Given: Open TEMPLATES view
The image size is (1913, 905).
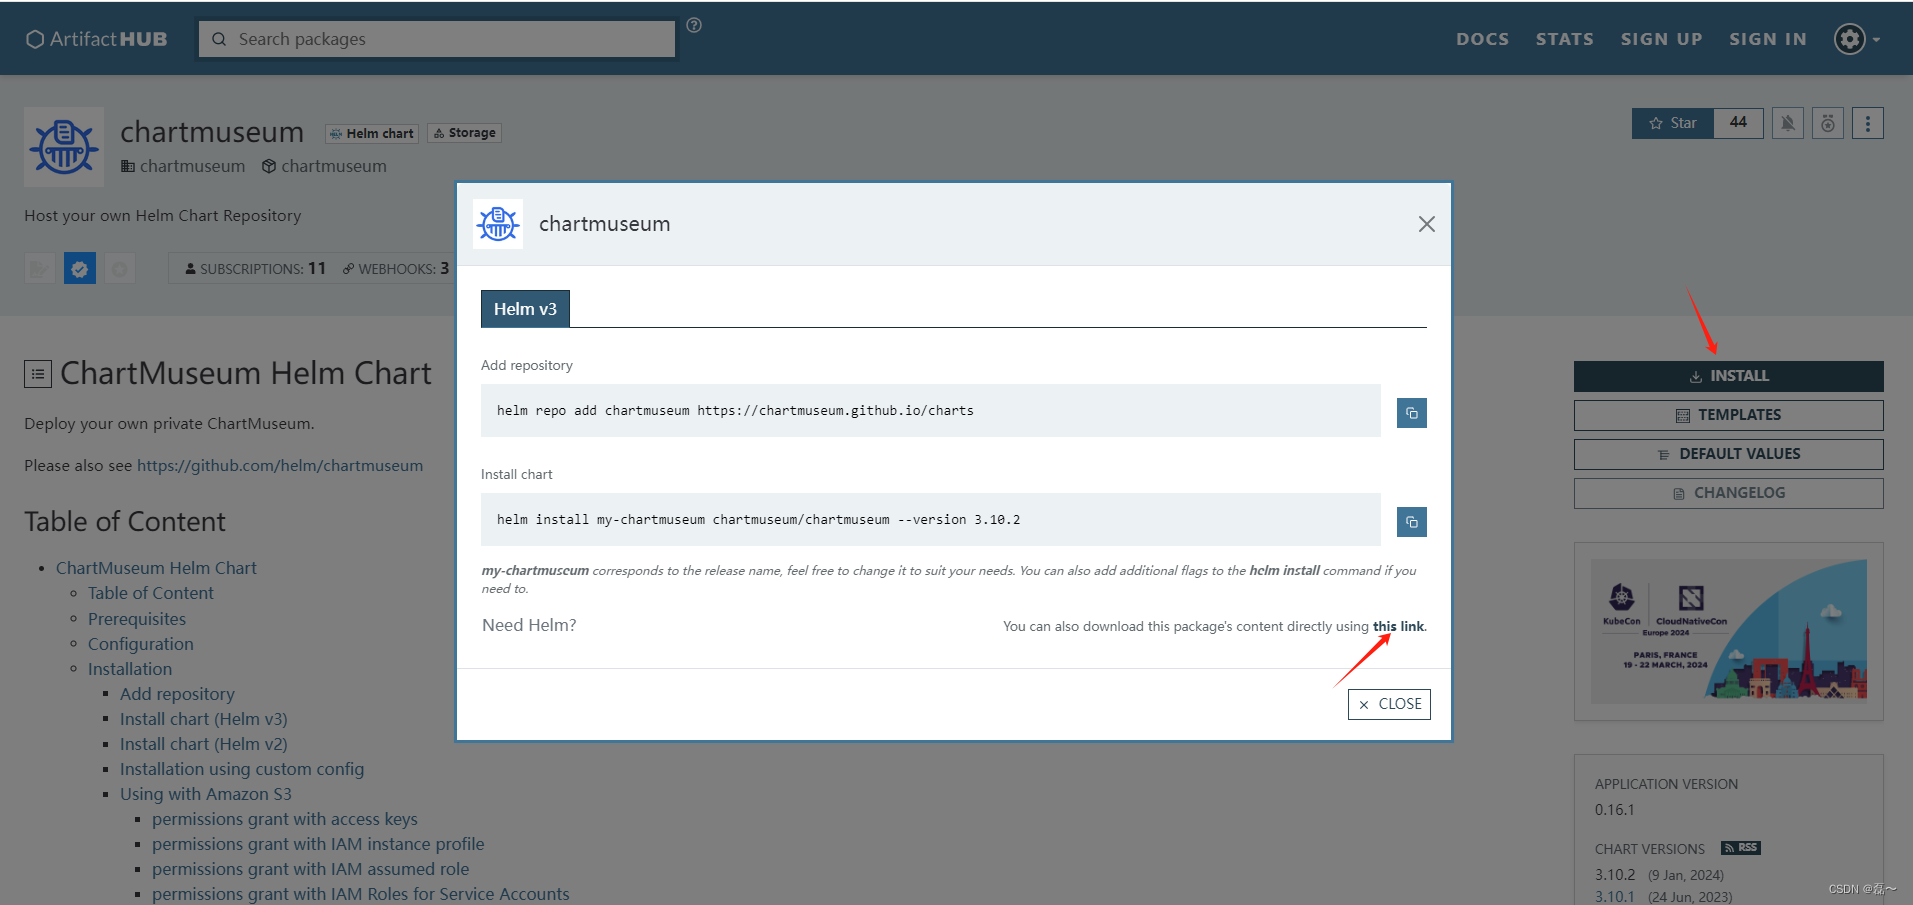Looking at the screenshot, I should point(1729,415).
